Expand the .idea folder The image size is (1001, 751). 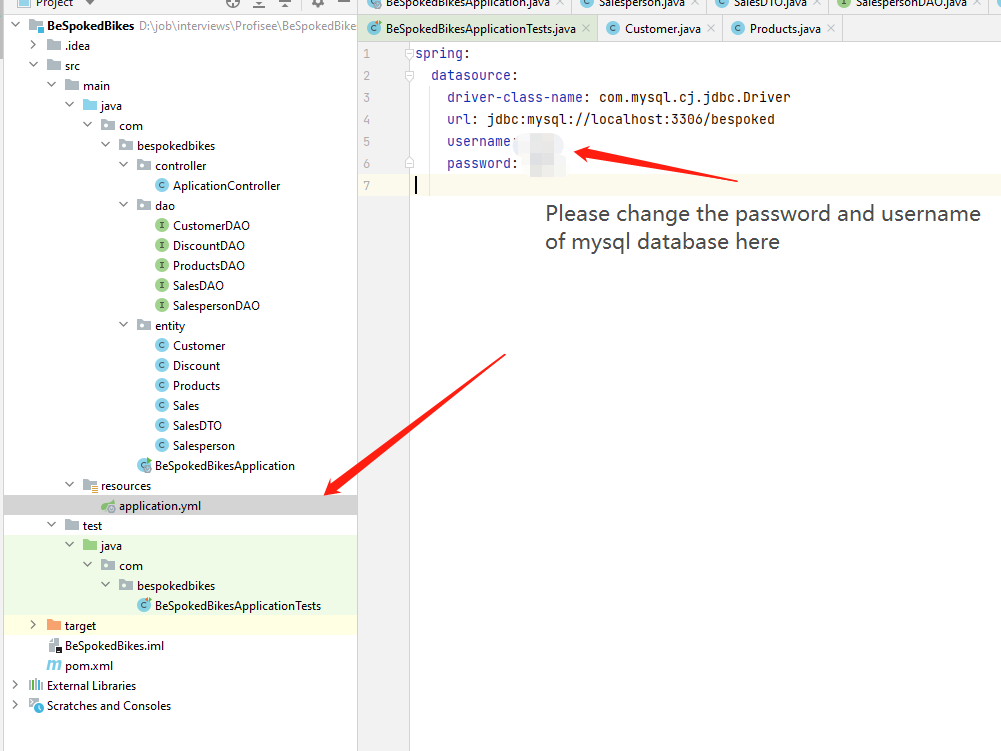33,45
